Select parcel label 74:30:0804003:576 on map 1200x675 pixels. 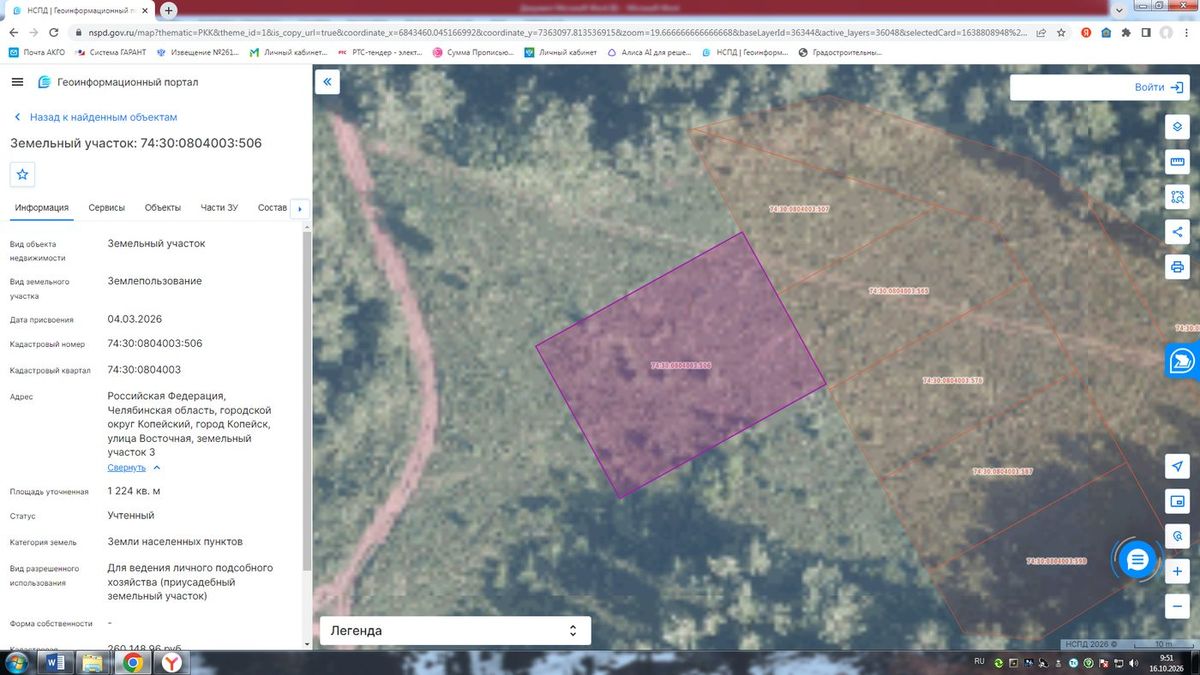[953, 380]
